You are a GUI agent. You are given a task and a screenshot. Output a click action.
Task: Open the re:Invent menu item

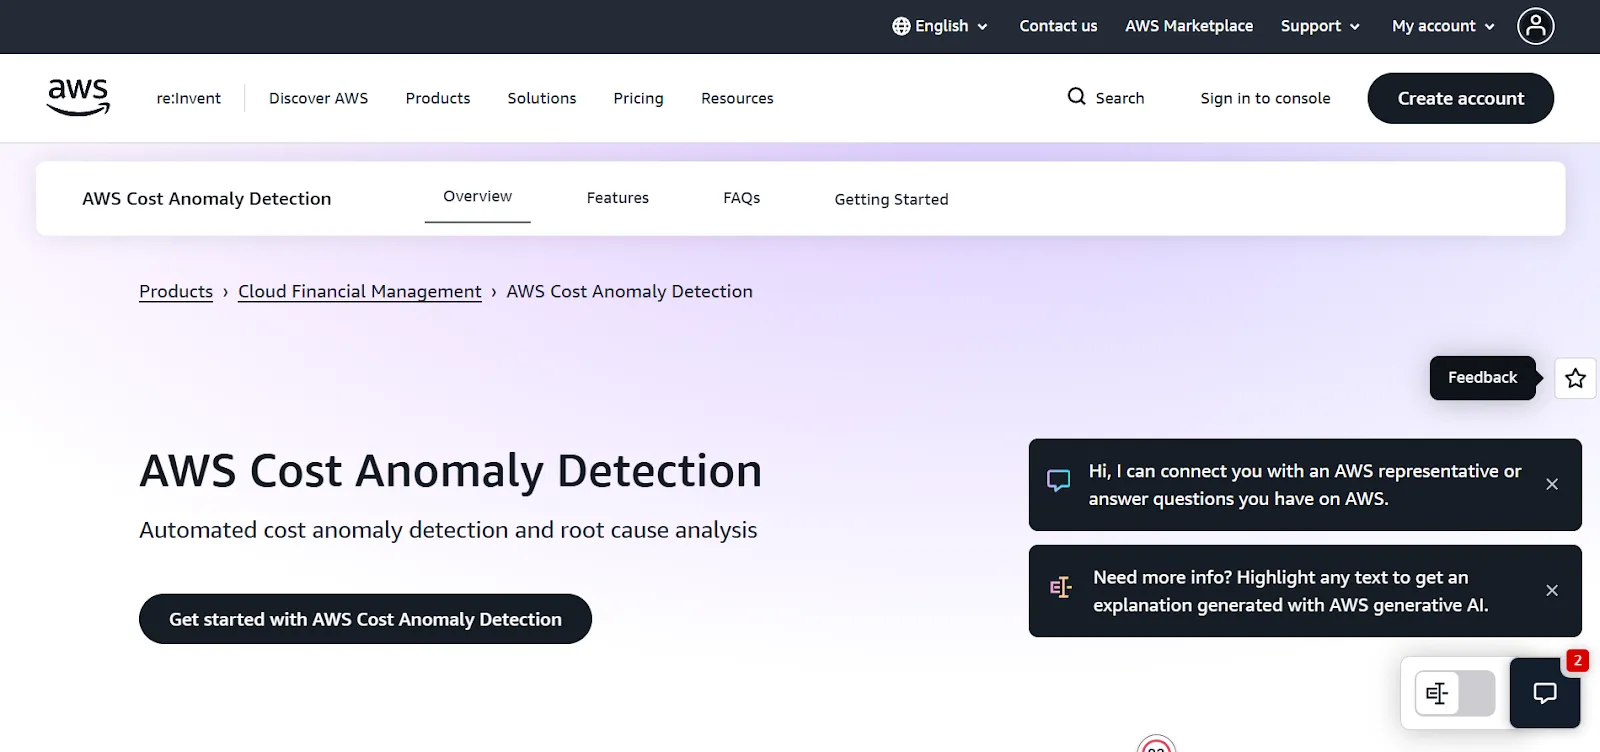[x=189, y=98]
